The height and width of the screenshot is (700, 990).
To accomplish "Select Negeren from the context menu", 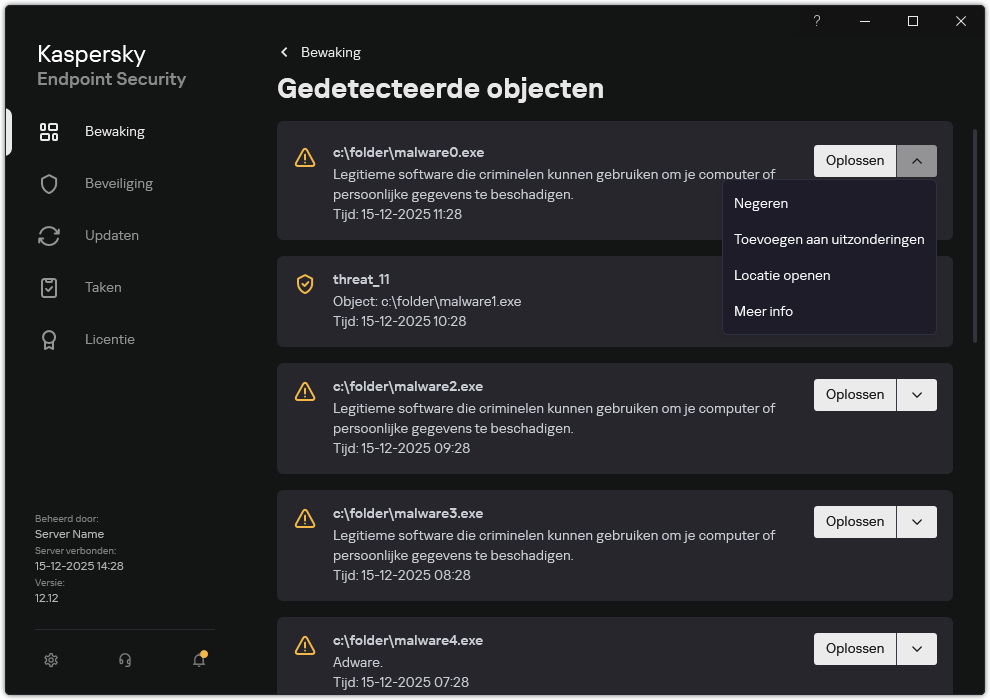I will (x=761, y=203).
